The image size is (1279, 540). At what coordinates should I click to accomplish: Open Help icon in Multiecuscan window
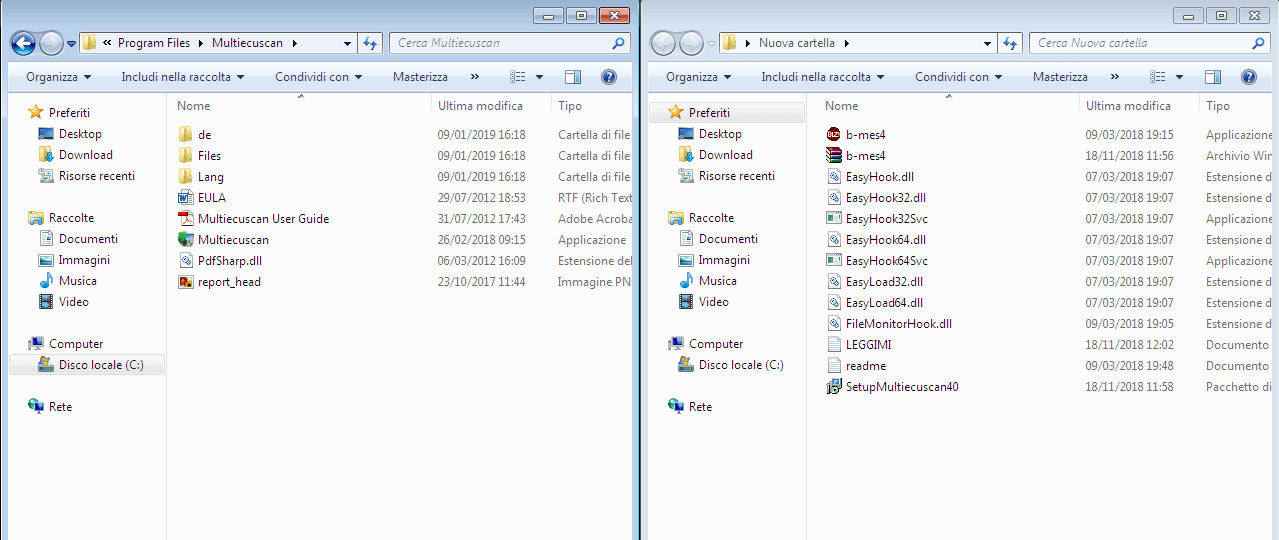[x=608, y=77]
